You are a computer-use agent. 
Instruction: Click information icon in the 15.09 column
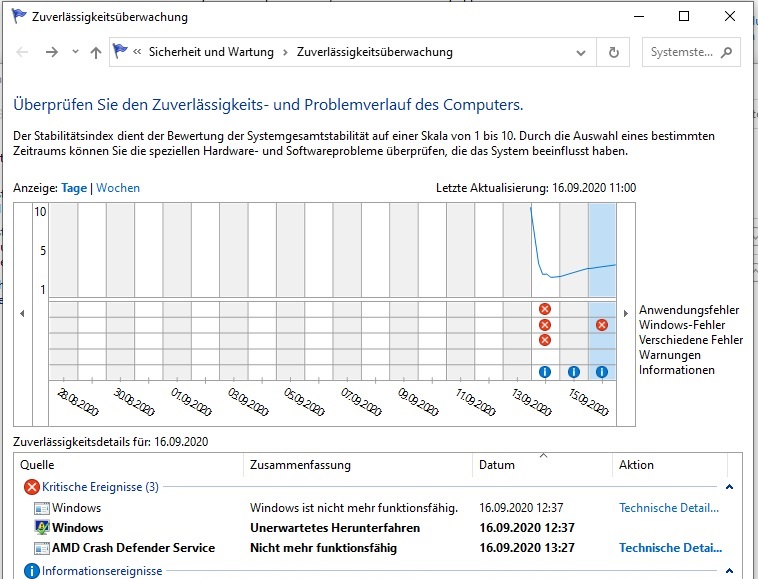[x=573, y=372]
